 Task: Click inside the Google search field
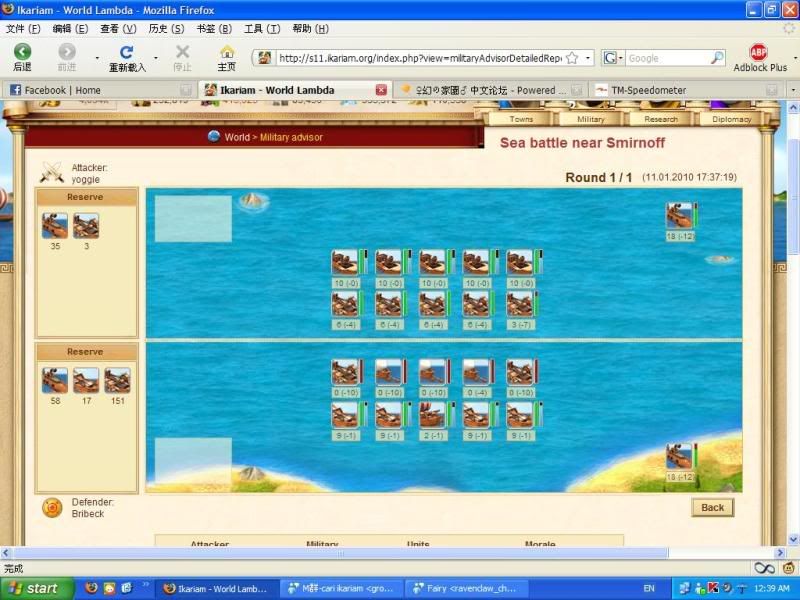[x=665, y=58]
